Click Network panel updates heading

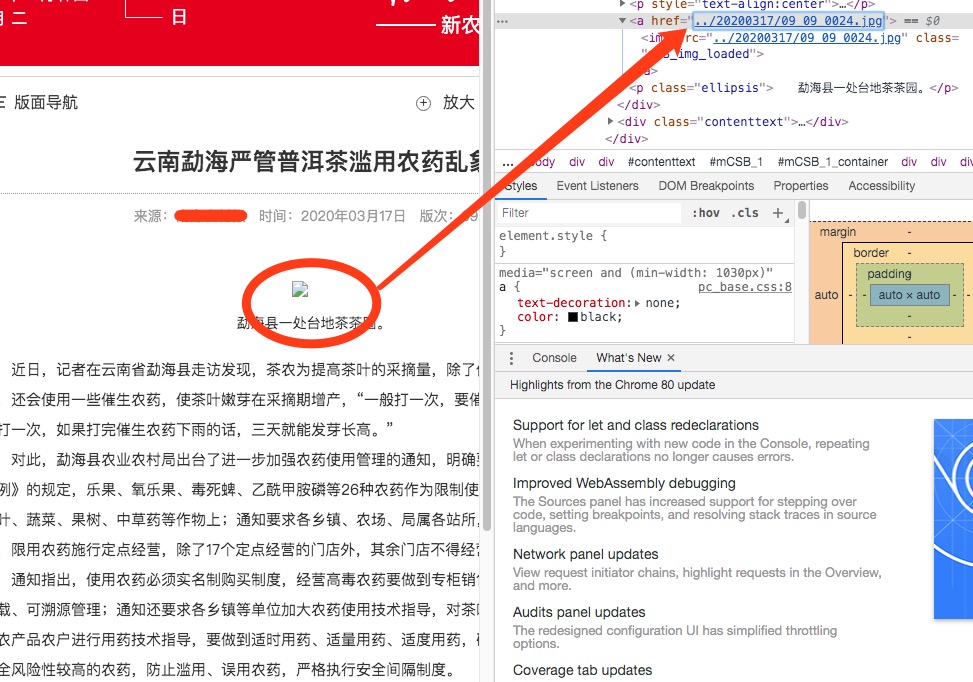pos(585,554)
